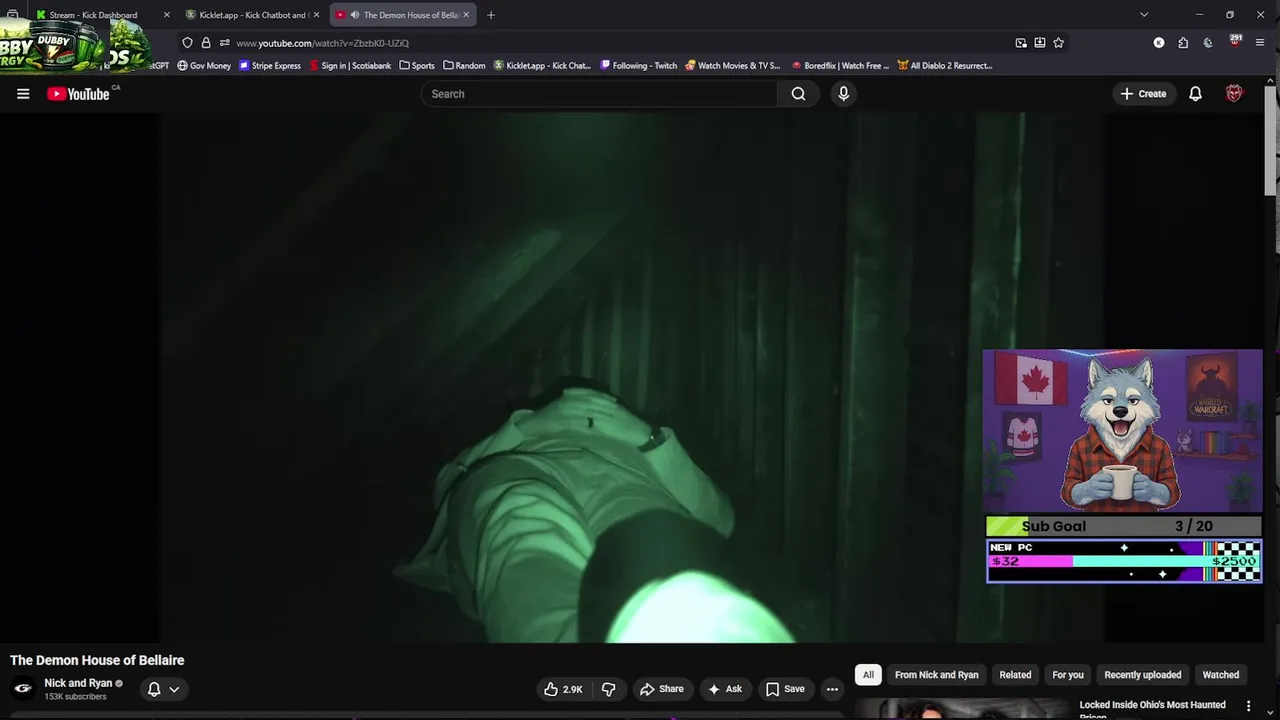Click the YouTube search input field
Viewport: 1280px width, 720px height.
tap(599, 94)
